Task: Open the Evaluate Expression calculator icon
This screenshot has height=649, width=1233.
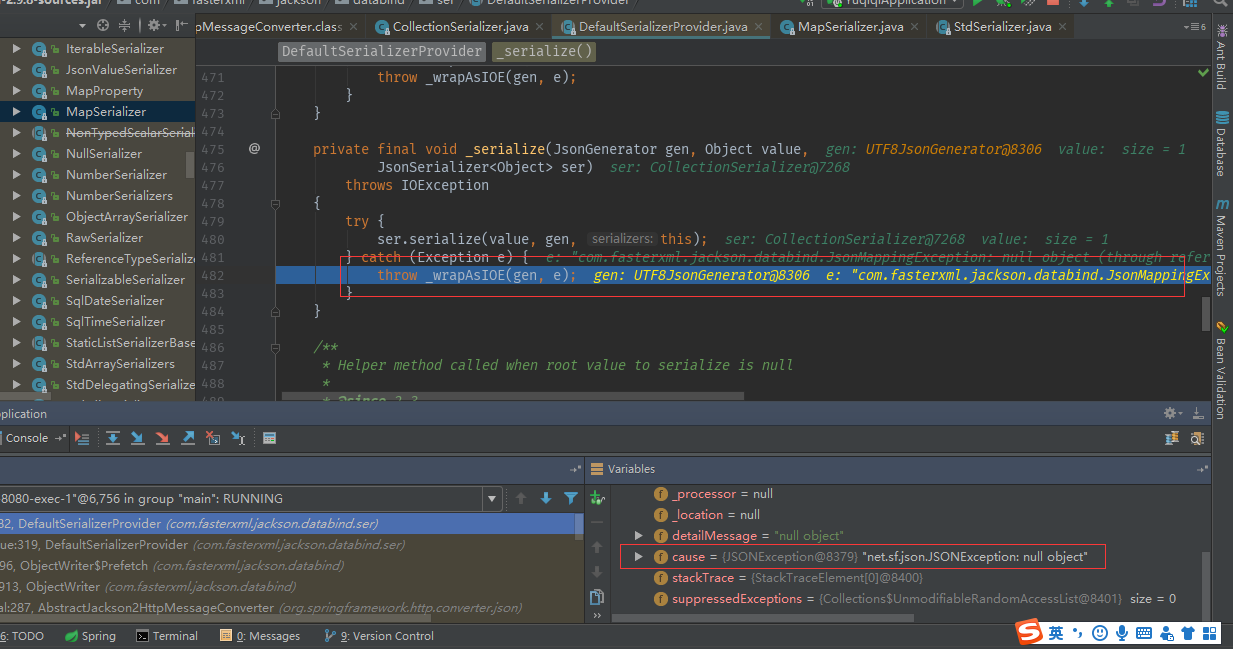Action: point(269,438)
